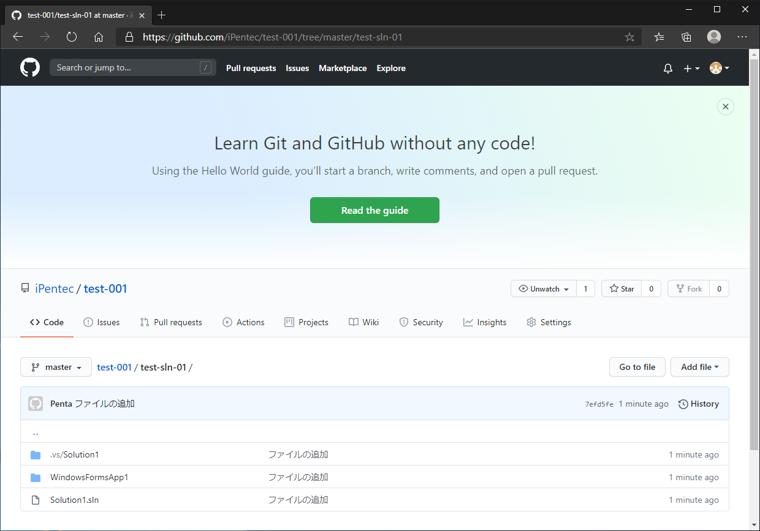The height and width of the screenshot is (531, 760).
Task: Click the GitHub Octocat logo
Action: pos(30,68)
